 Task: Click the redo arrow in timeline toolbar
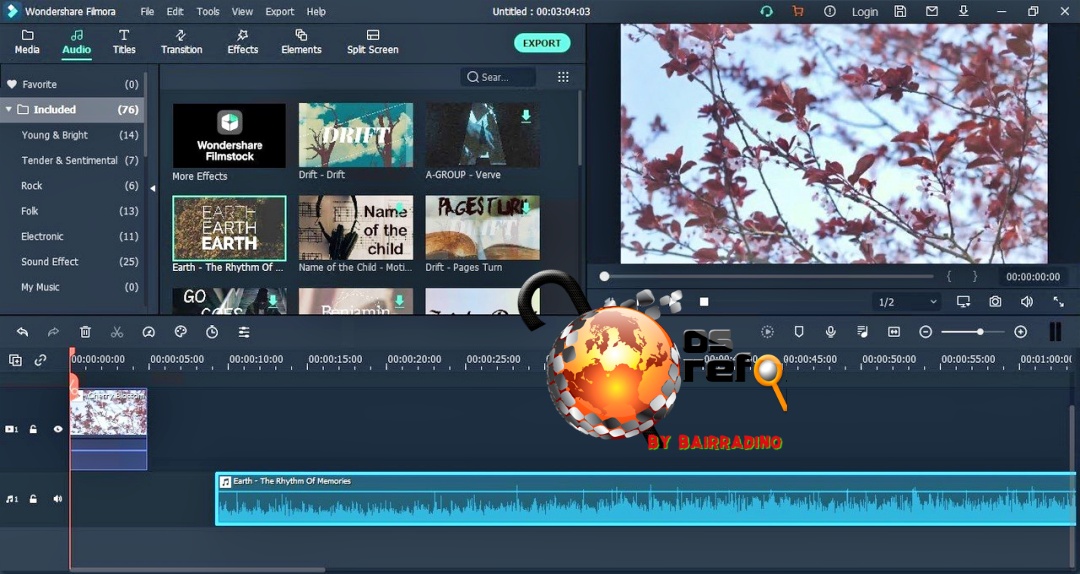click(x=53, y=332)
